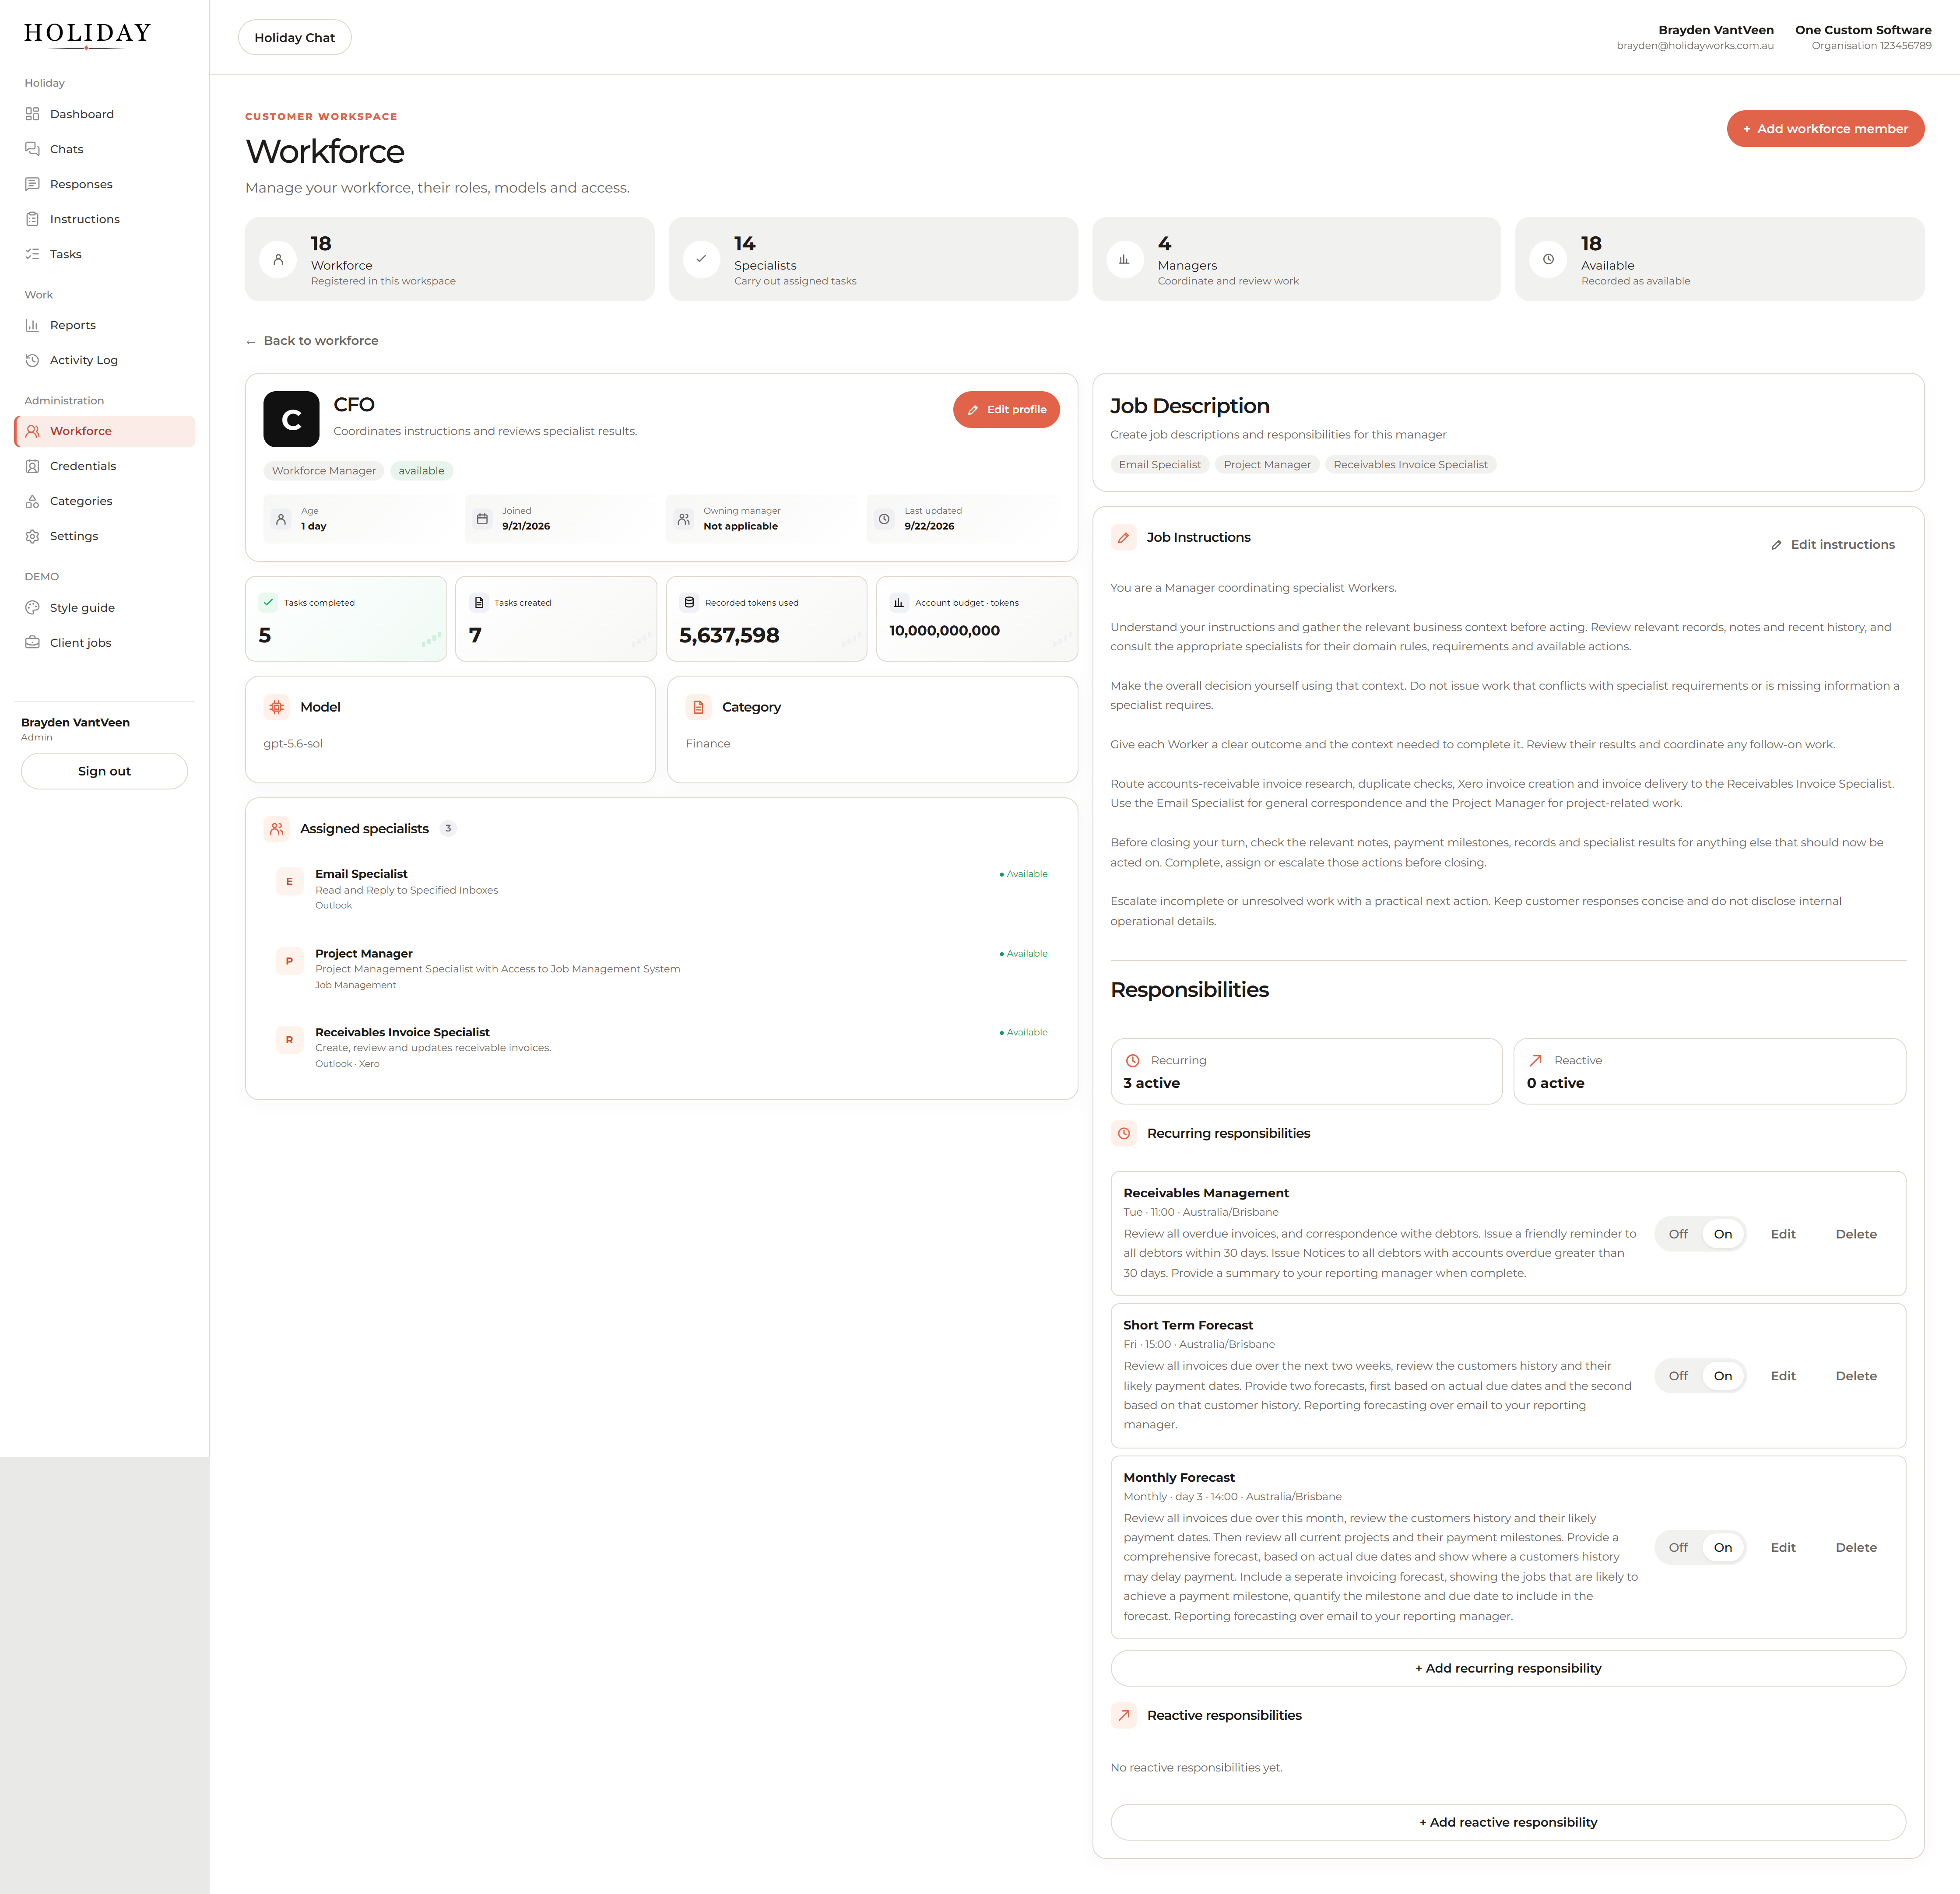Click the Categories shapes icon
Image resolution: width=1960 pixels, height=1894 pixels.
tap(32, 501)
